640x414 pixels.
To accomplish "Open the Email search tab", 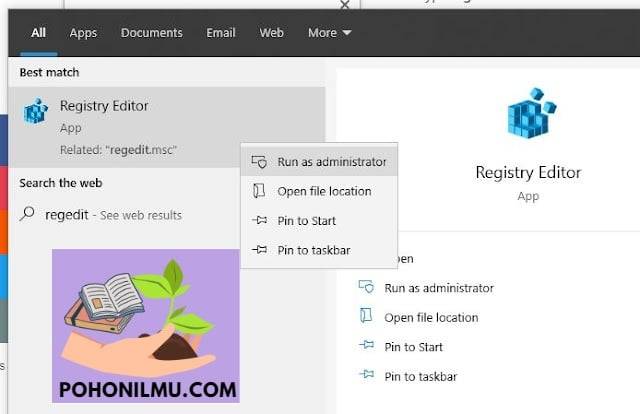I will [x=221, y=33].
